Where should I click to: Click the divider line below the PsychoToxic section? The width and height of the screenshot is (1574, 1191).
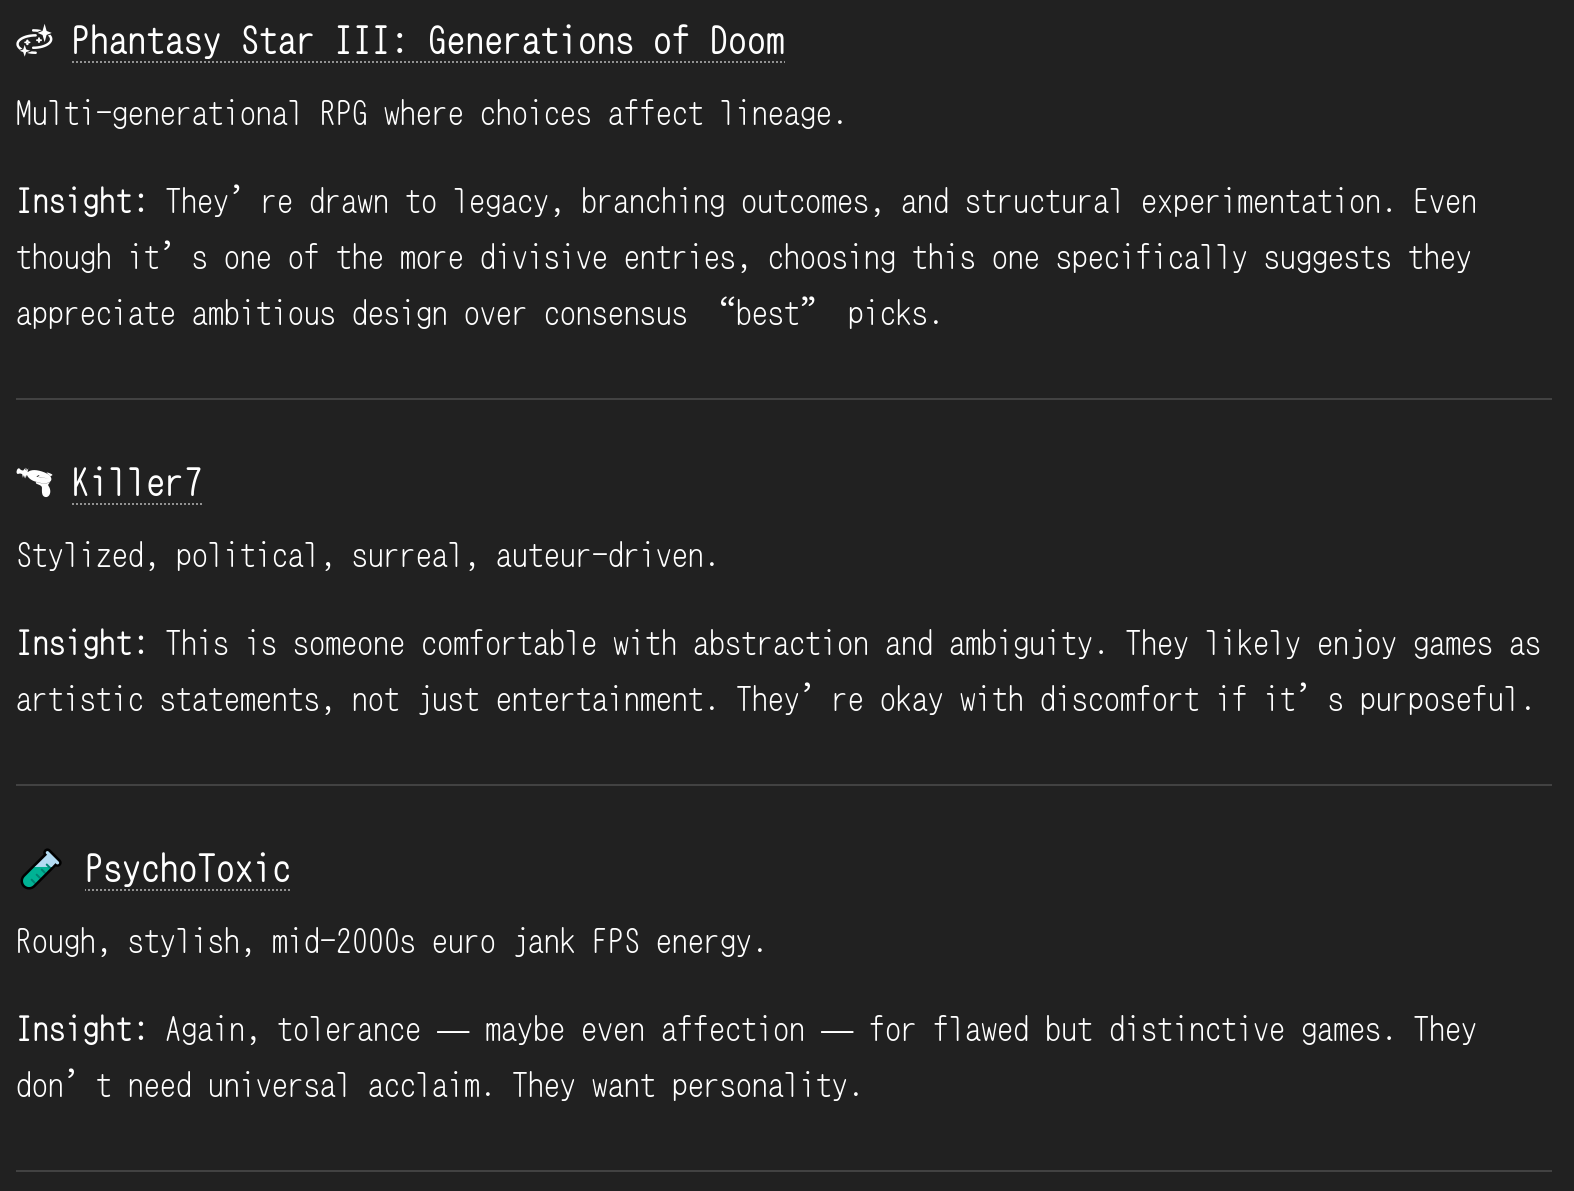click(x=784, y=1171)
